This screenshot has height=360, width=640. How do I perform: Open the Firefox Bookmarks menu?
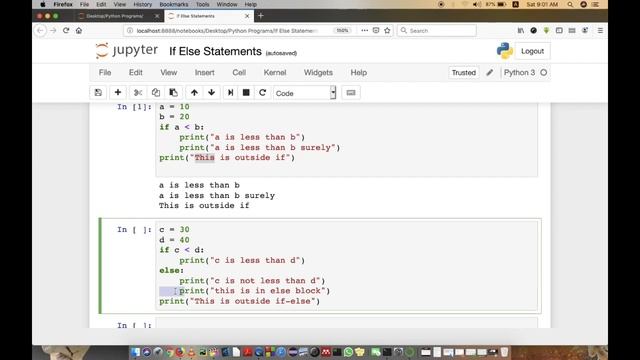pos(174,4)
